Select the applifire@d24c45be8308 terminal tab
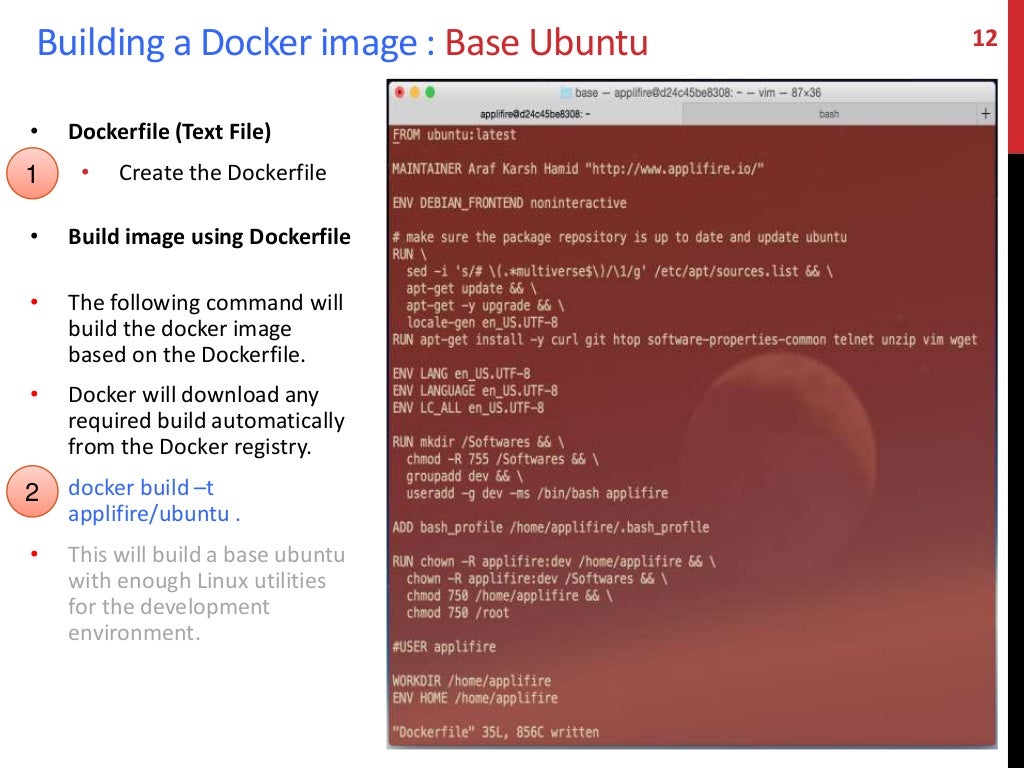The width and height of the screenshot is (1024, 768). pyautogui.click(x=536, y=114)
